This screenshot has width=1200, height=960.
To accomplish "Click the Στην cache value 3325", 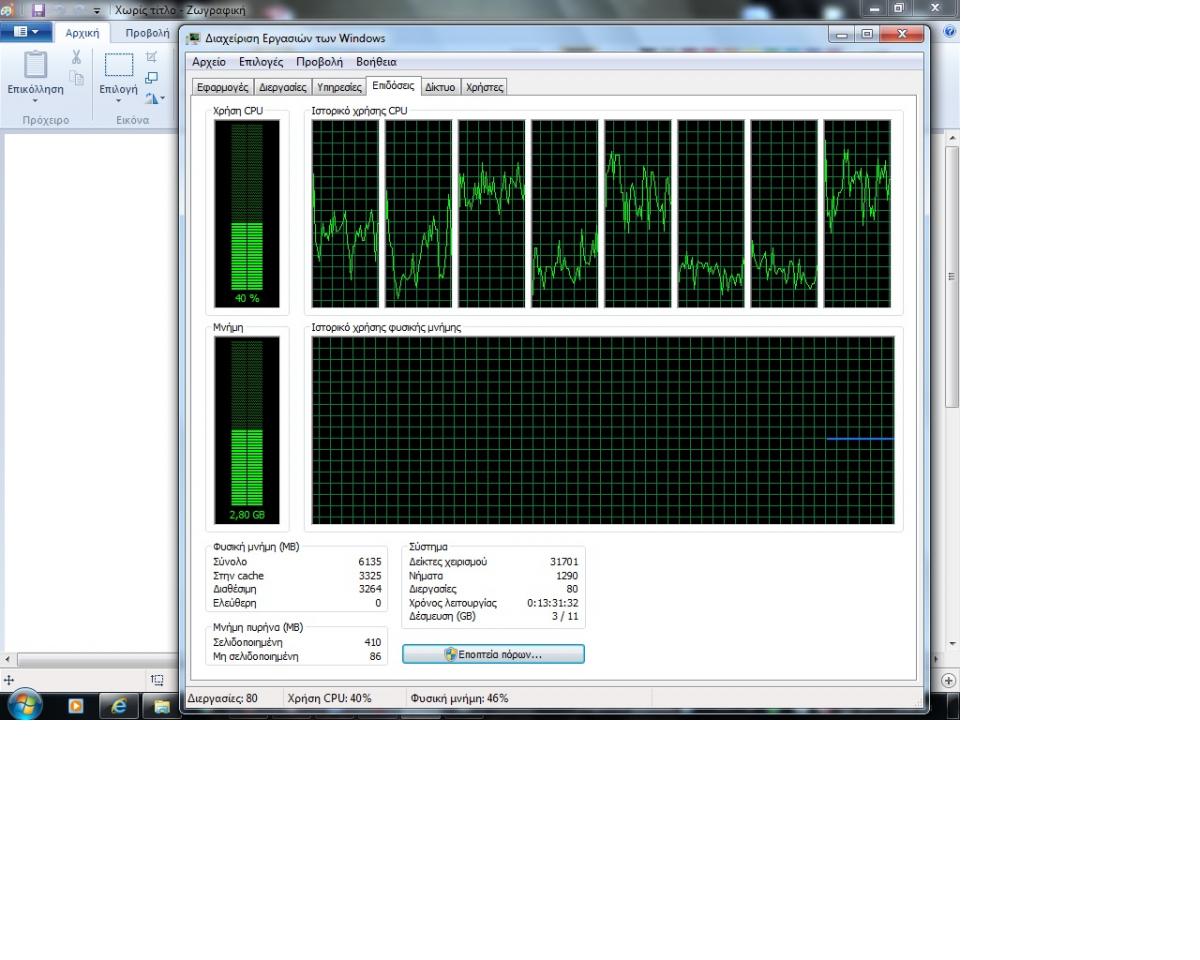I will (x=370, y=576).
